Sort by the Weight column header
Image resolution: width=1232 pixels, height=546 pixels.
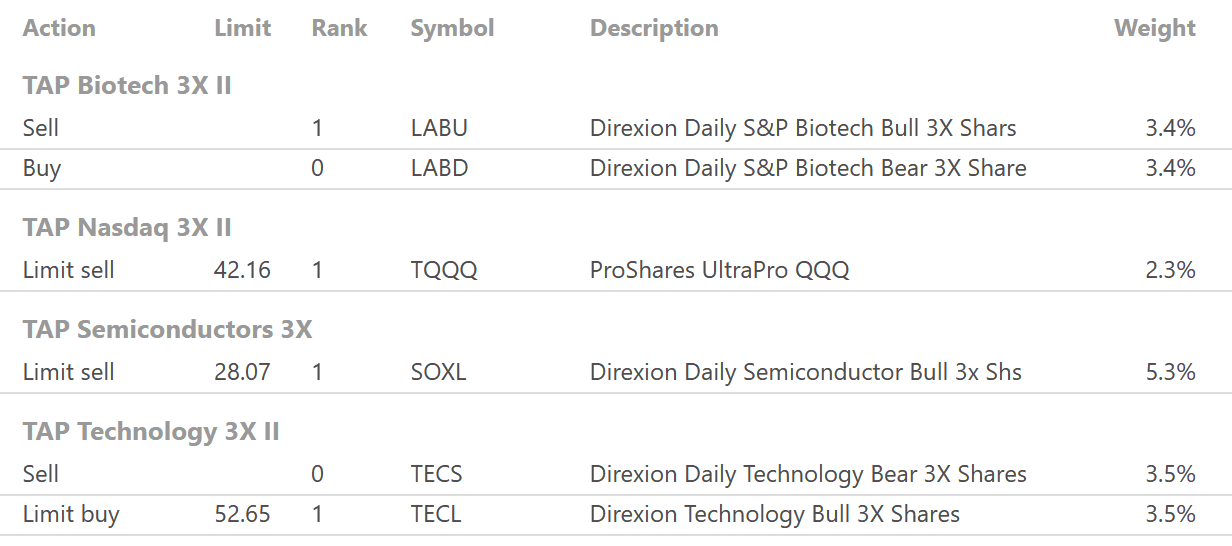click(1154, 28)
